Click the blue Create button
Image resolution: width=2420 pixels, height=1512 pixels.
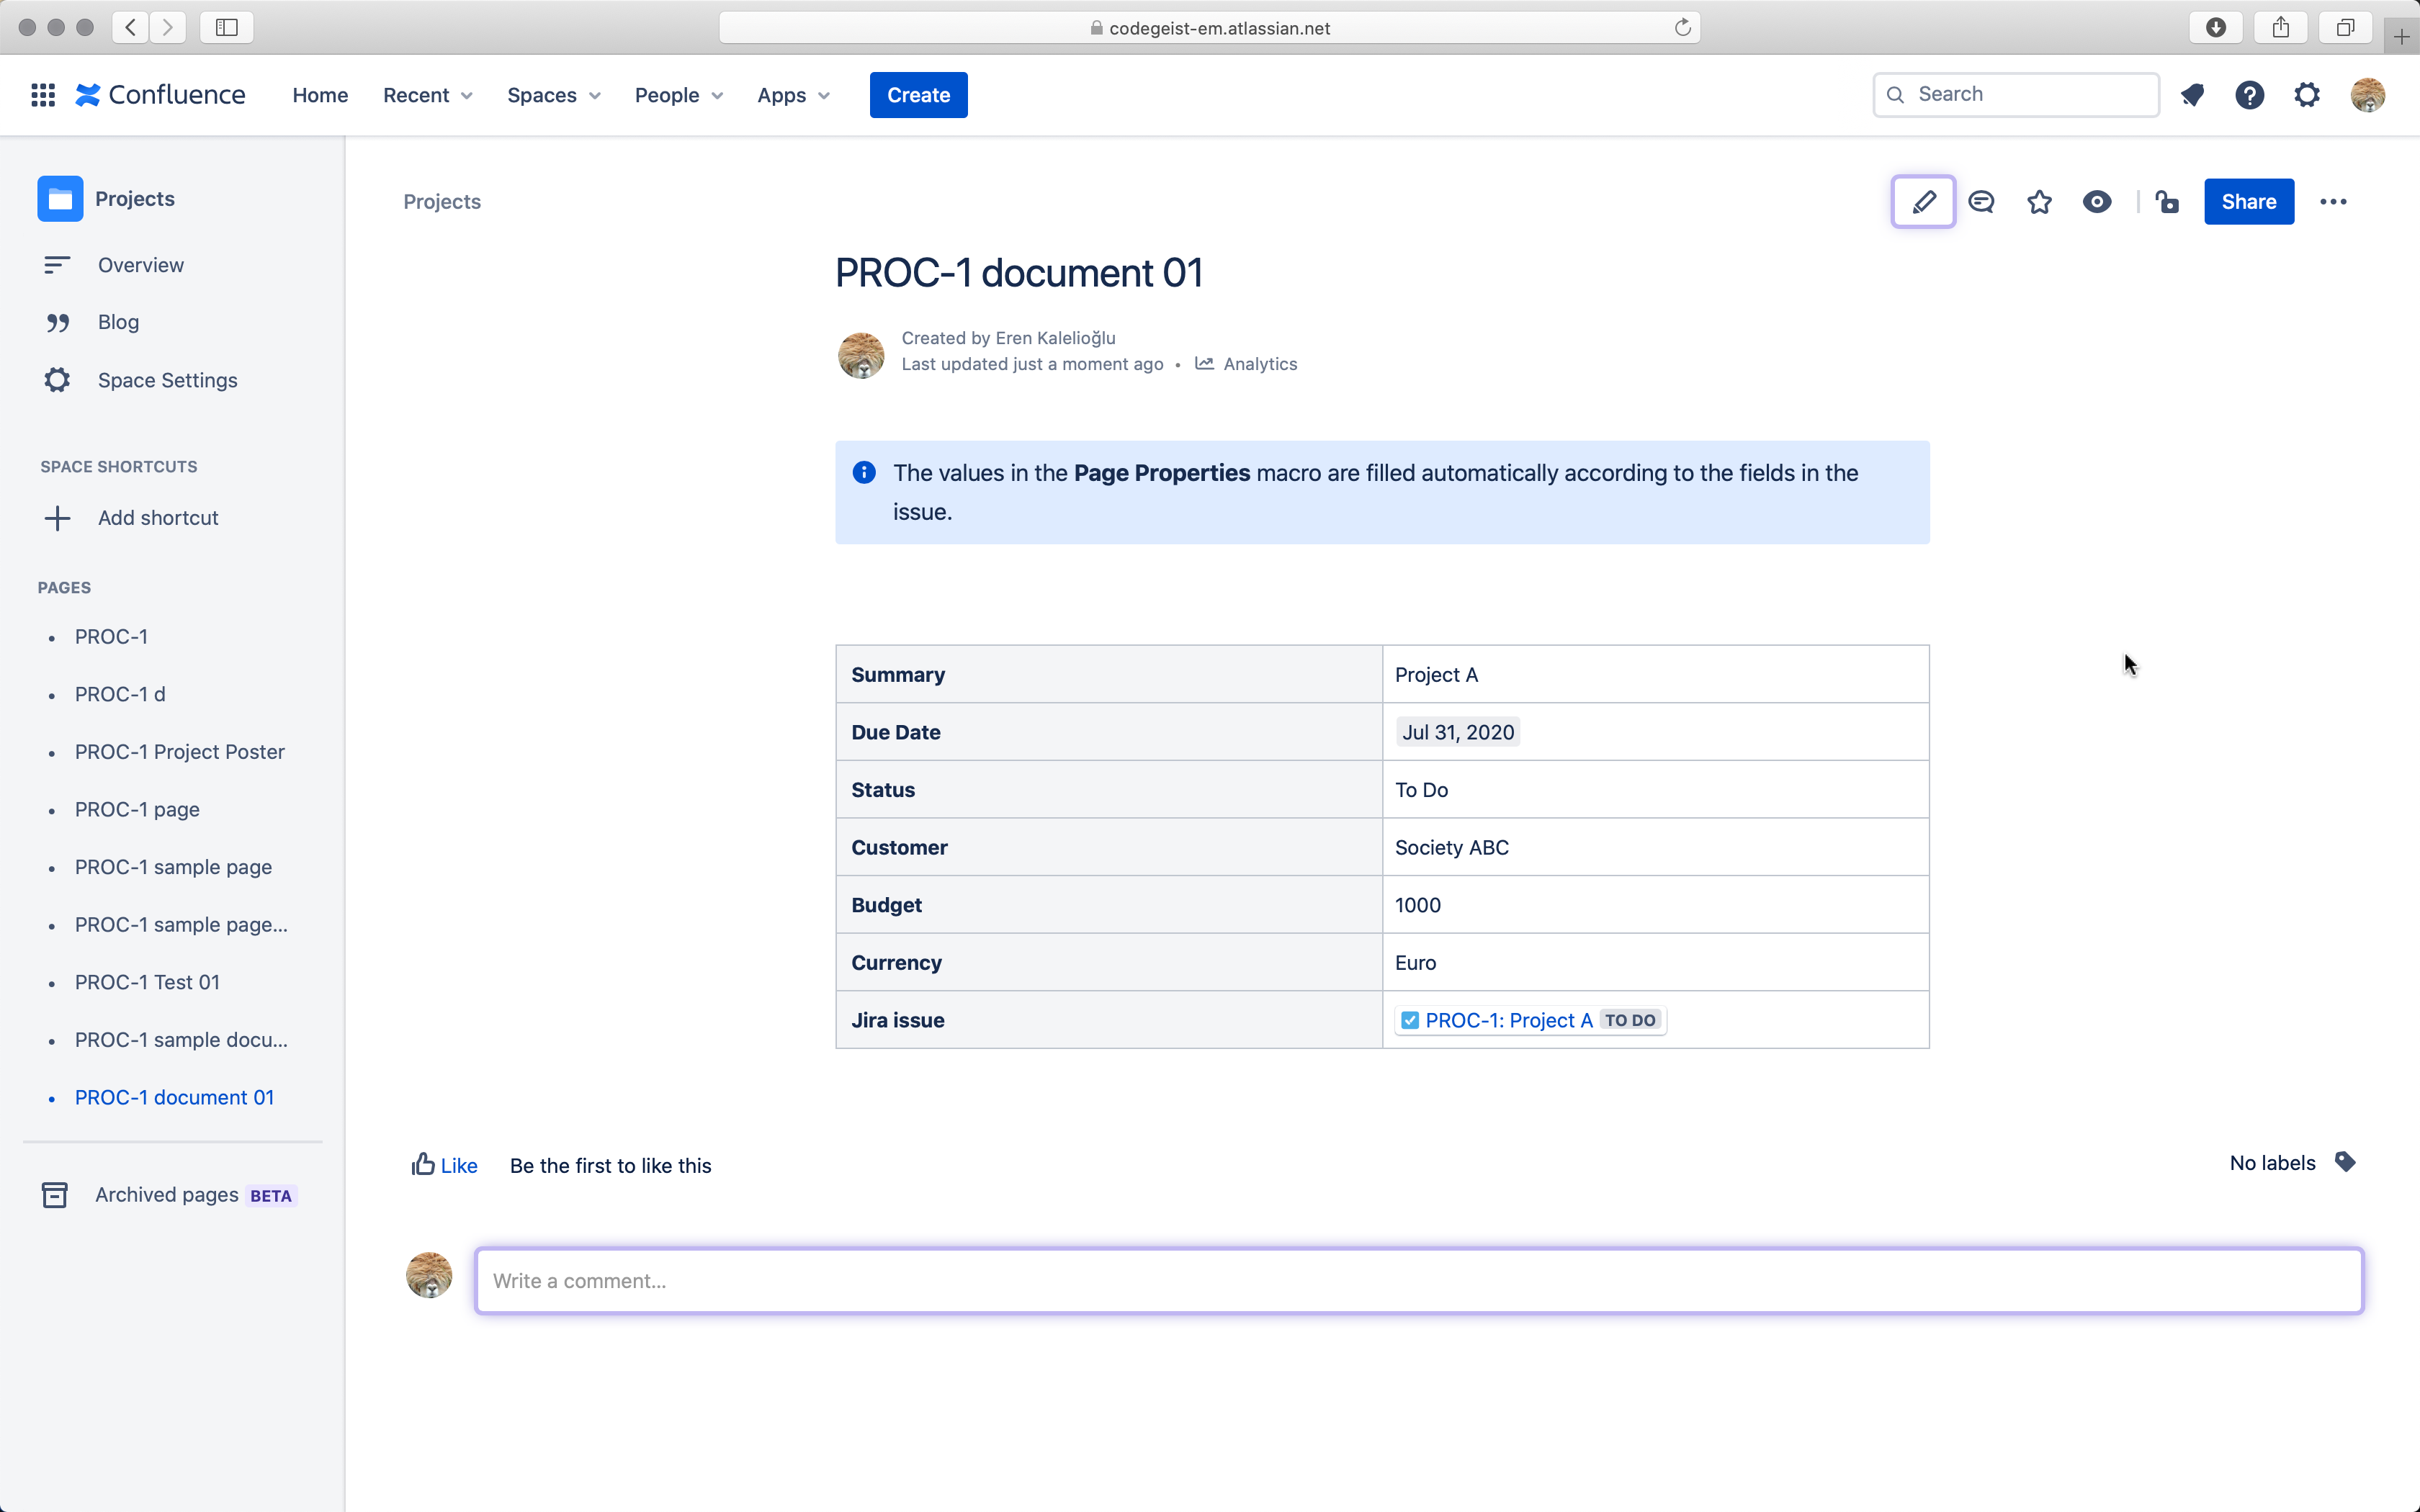point(918,95)
